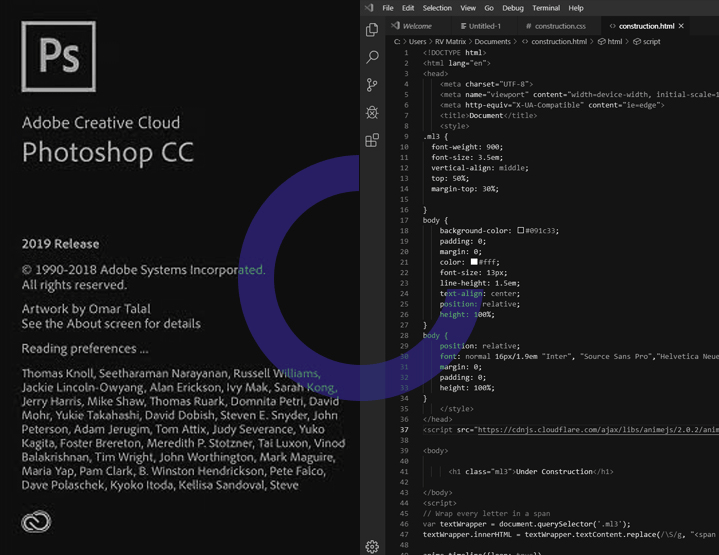
Task: Click the Creative Cloud logo on splash screen
Action: (x=36, y=522)
